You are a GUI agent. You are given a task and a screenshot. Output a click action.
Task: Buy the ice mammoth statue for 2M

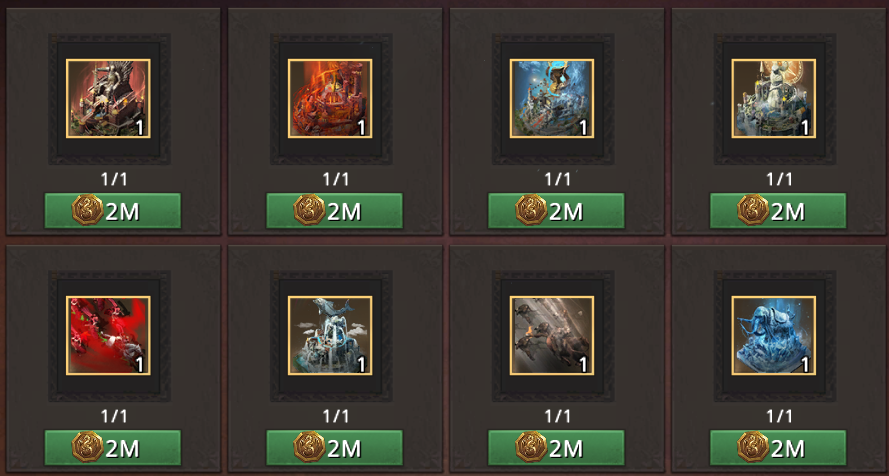pos(778,448)
